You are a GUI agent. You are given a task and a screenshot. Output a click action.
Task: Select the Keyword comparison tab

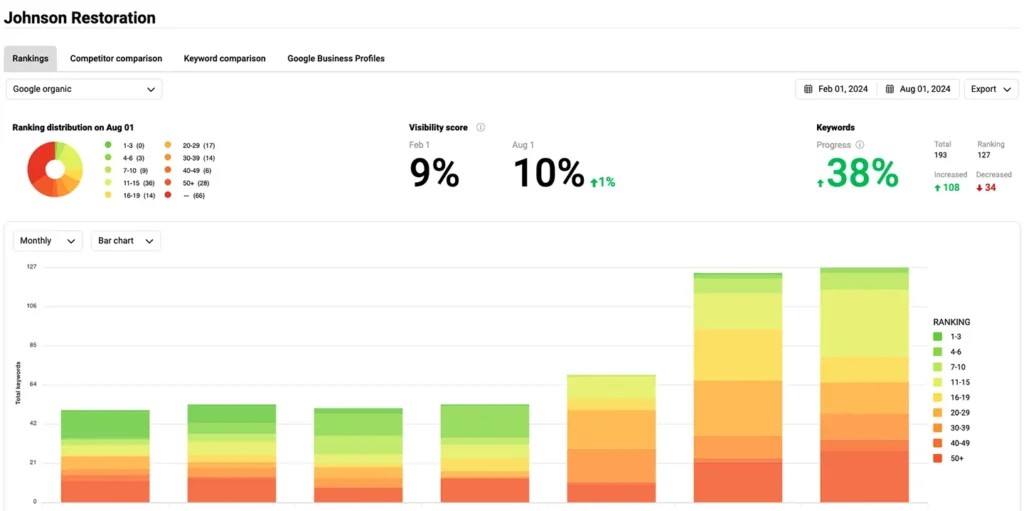[x=225, y=59]
